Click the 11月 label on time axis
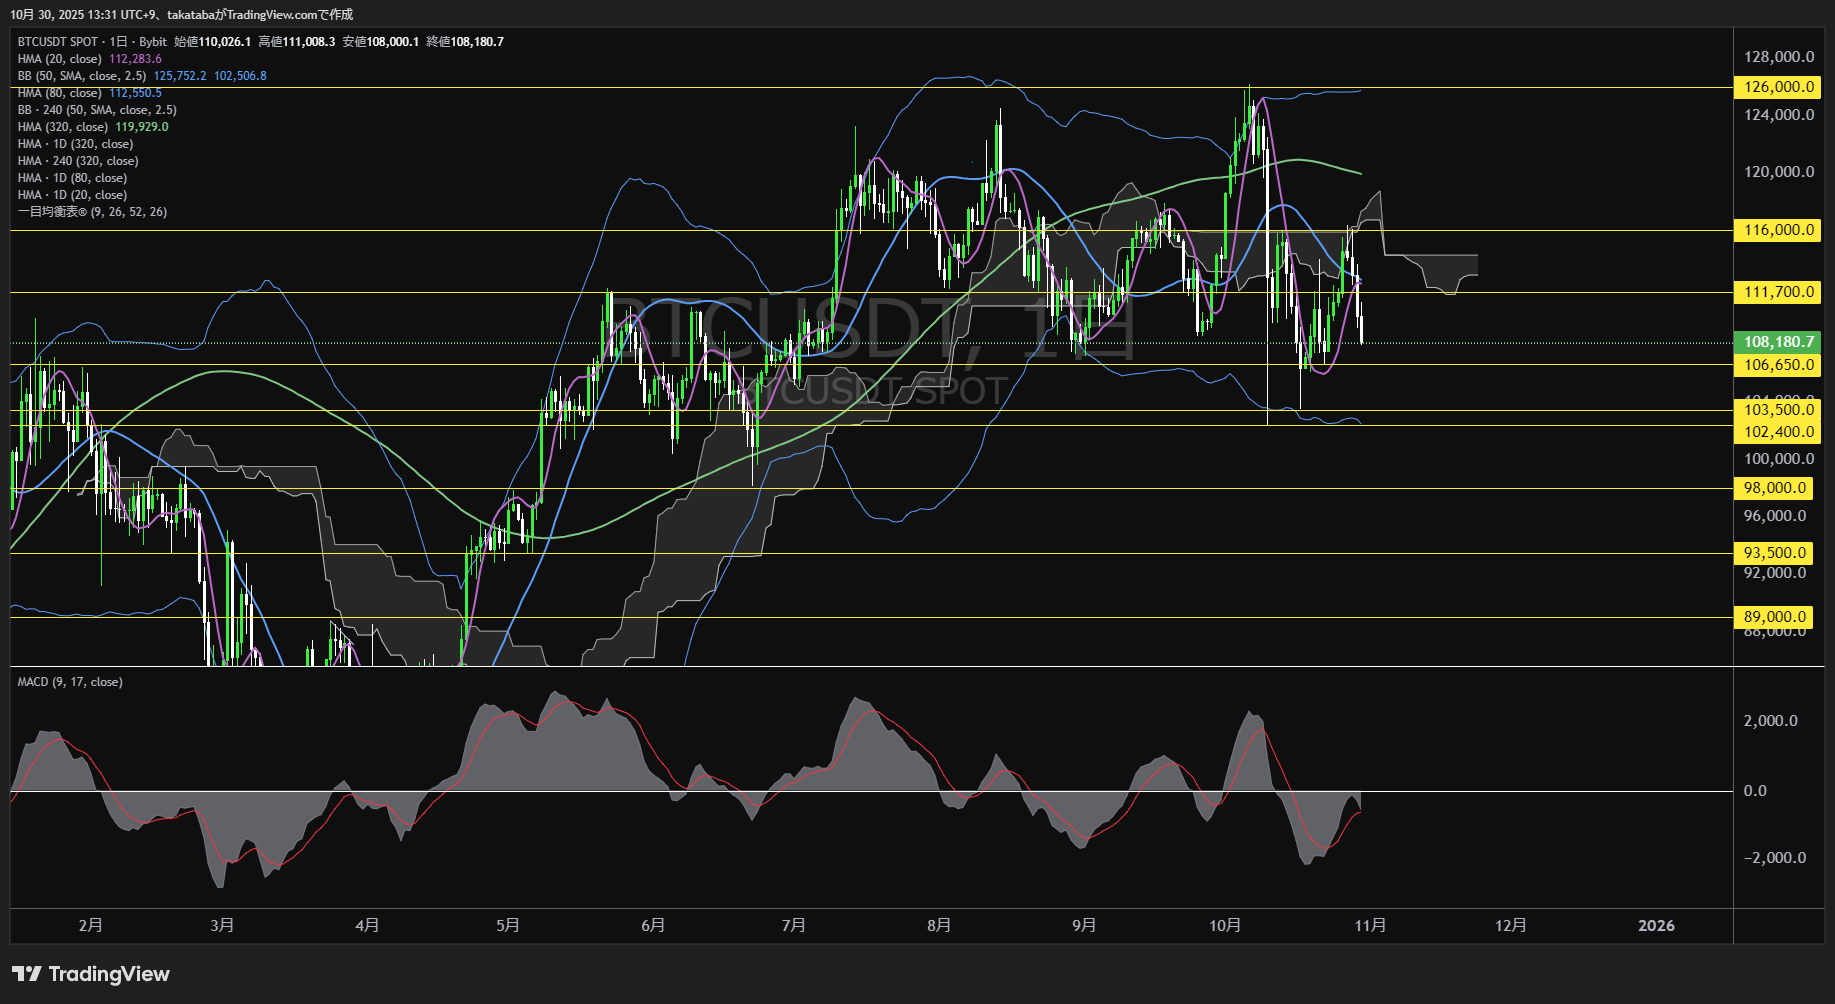 click(1370, 925)
